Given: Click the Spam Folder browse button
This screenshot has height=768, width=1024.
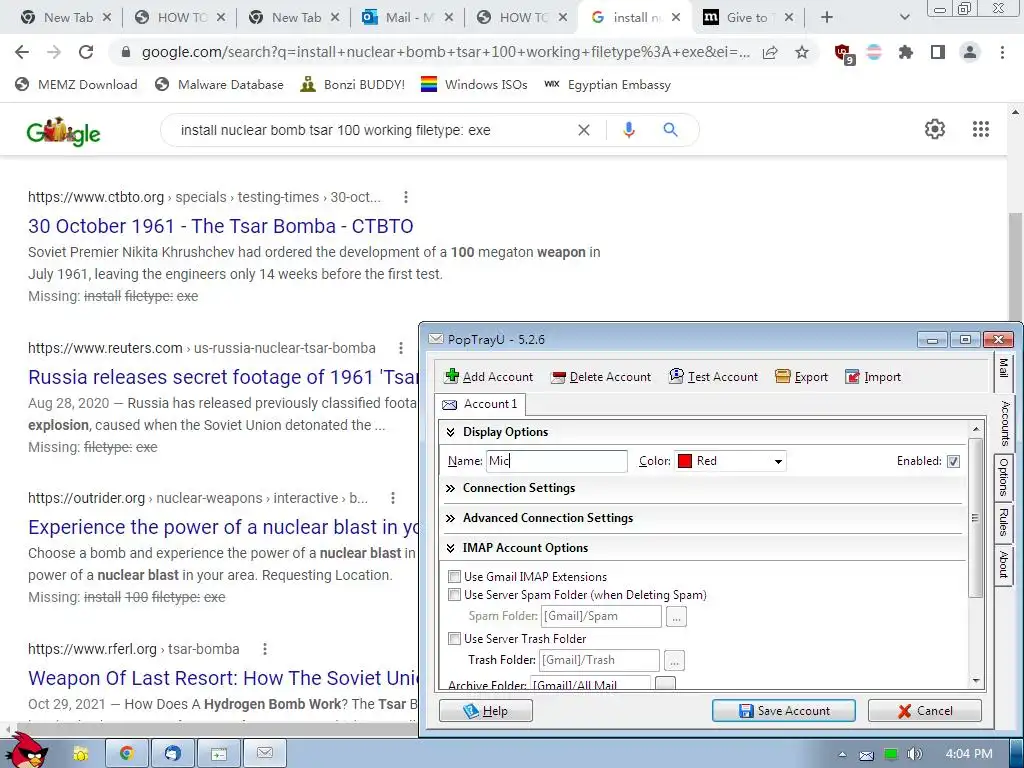Looking at the screenshot, I should click(x=677, y=616).
